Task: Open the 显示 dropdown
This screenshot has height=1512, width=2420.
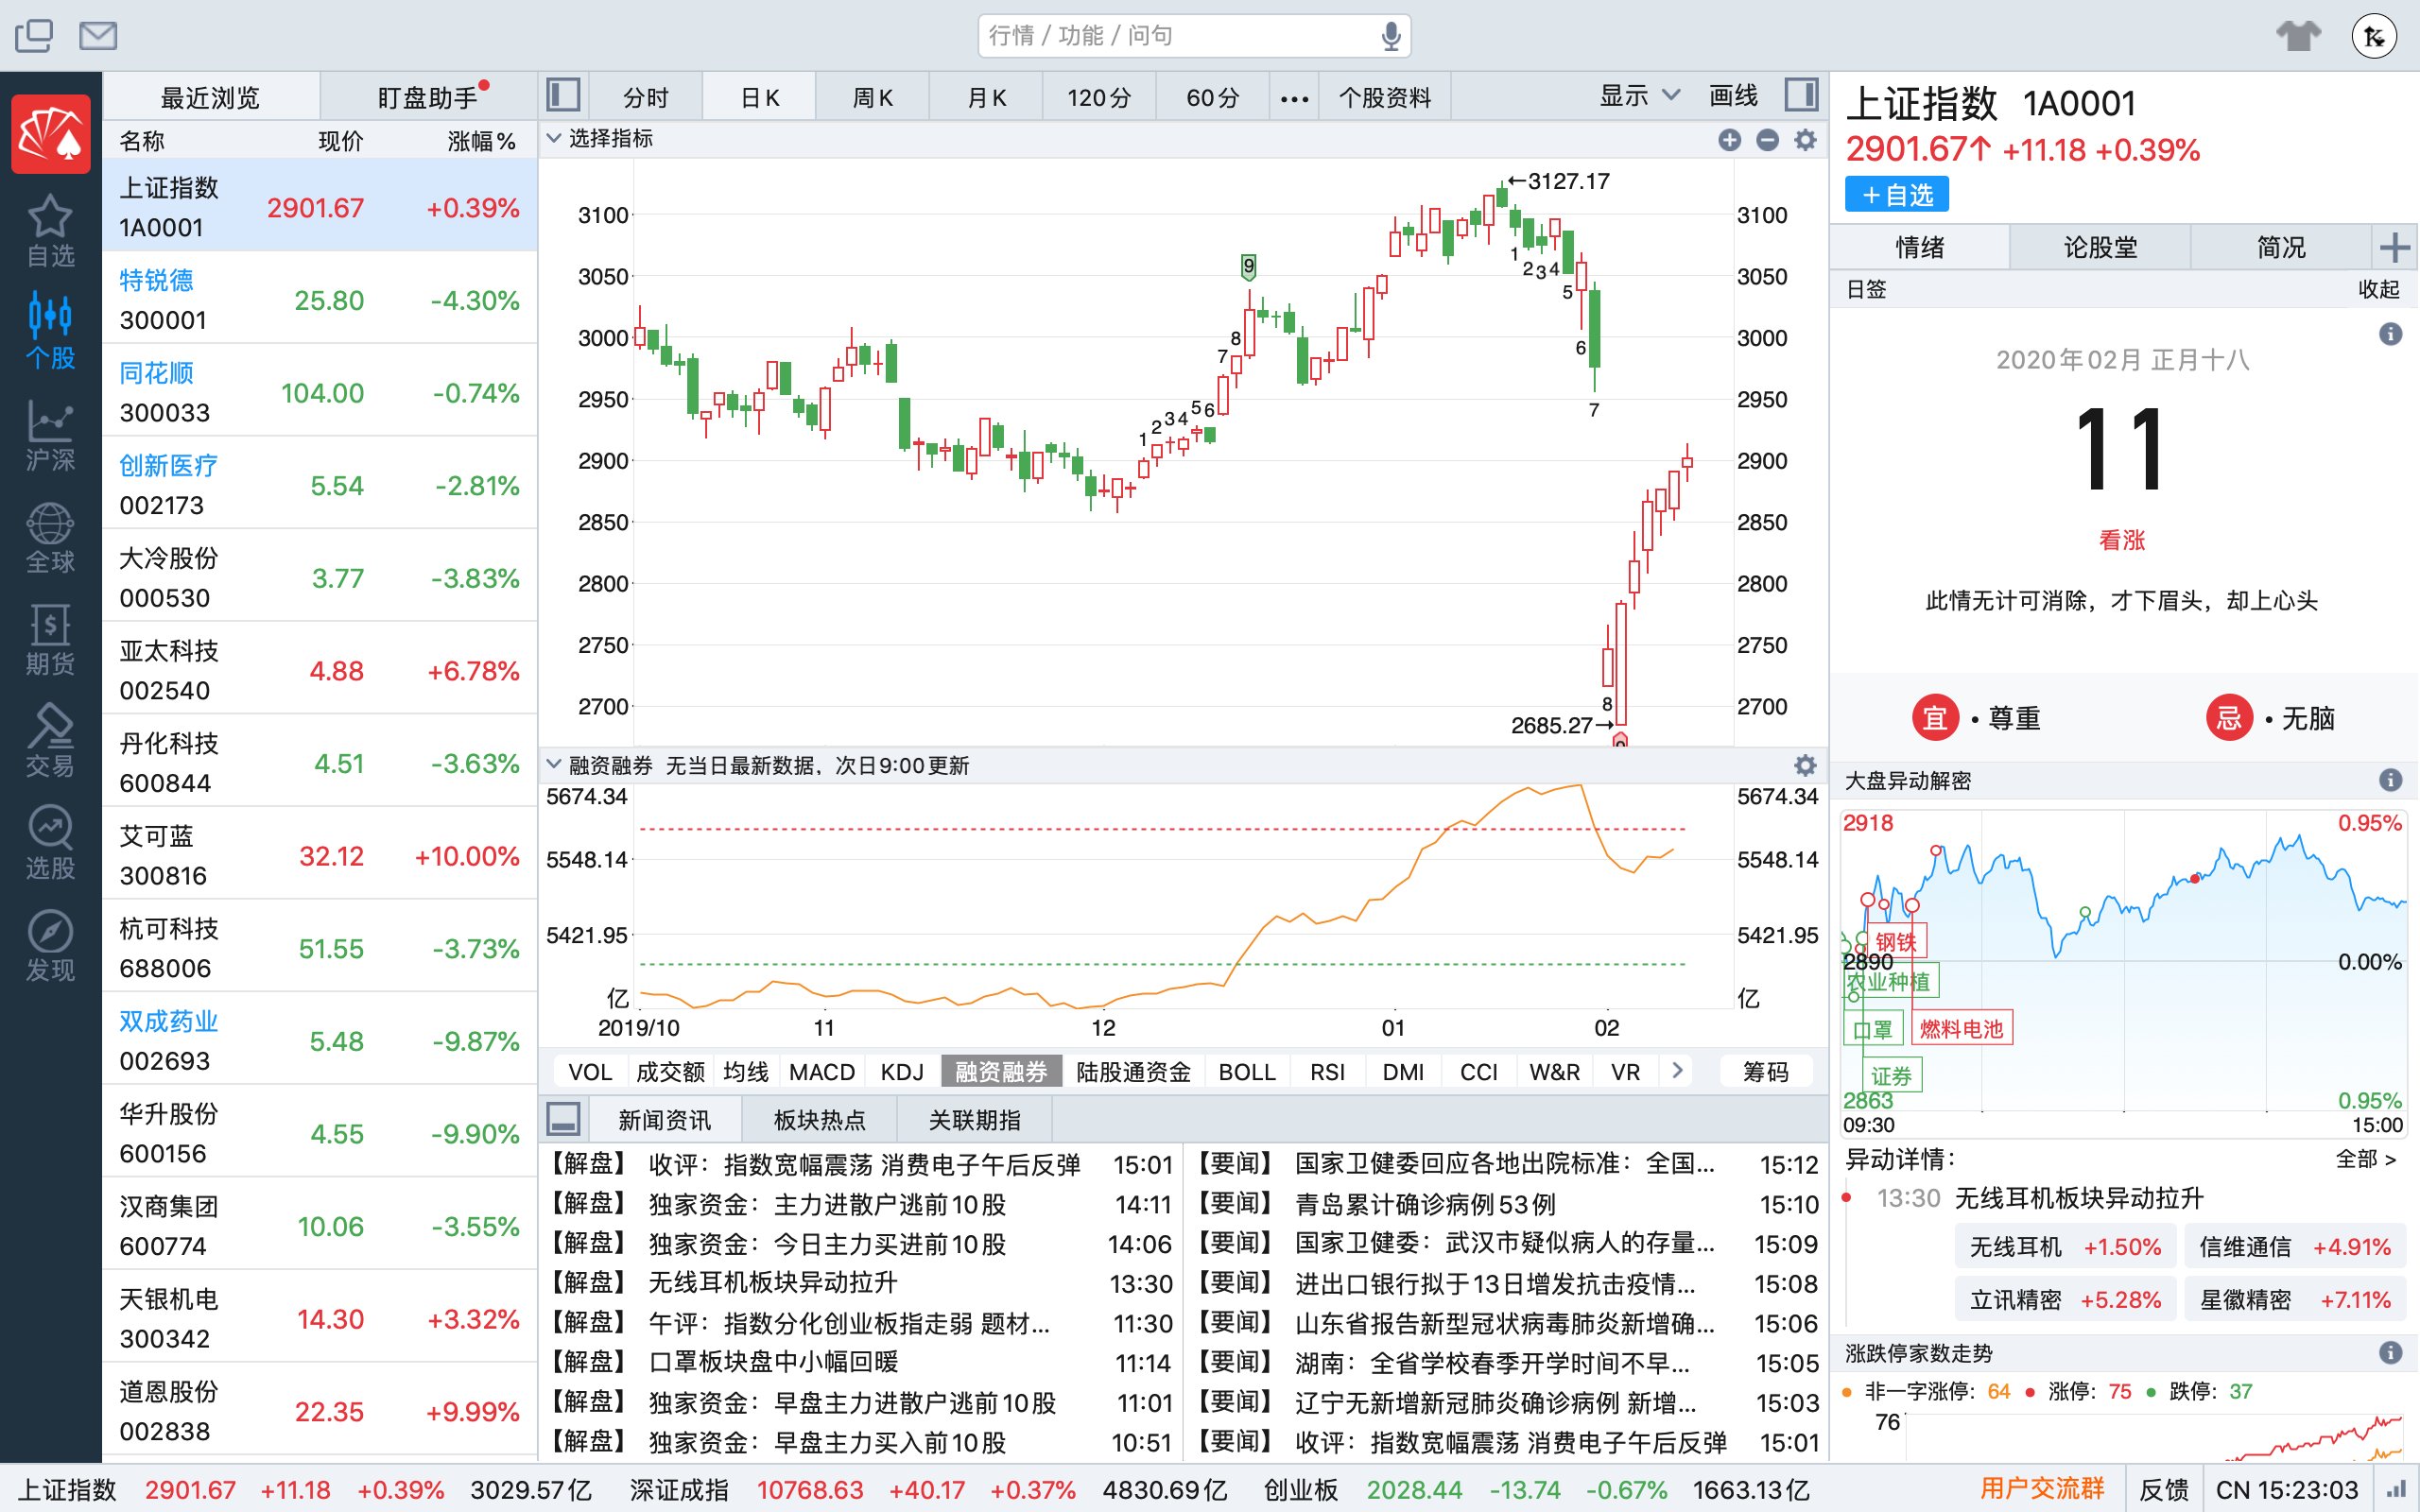Action: [1639, 96]
